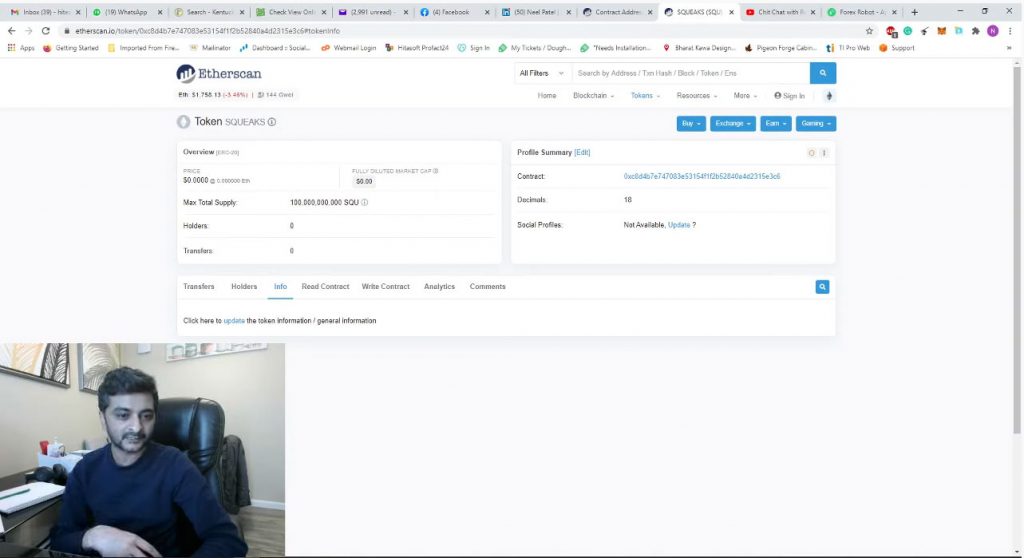
Task: Expand the All Filters dropdown
Action: 542,73
